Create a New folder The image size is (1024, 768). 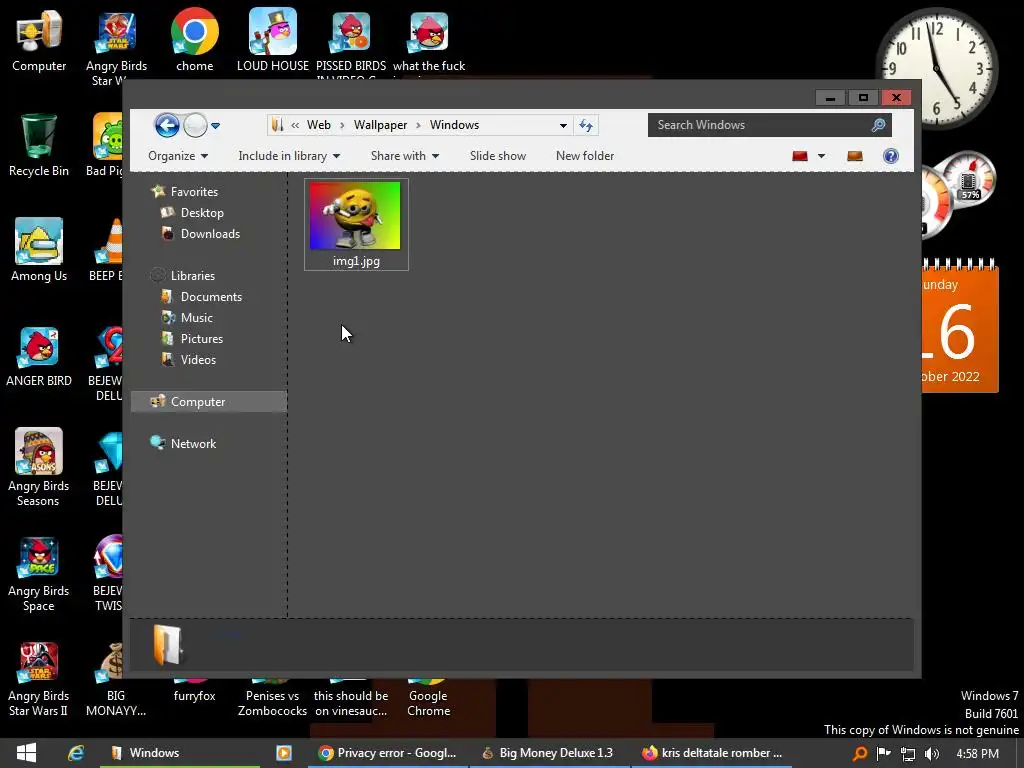click(584, 155)
